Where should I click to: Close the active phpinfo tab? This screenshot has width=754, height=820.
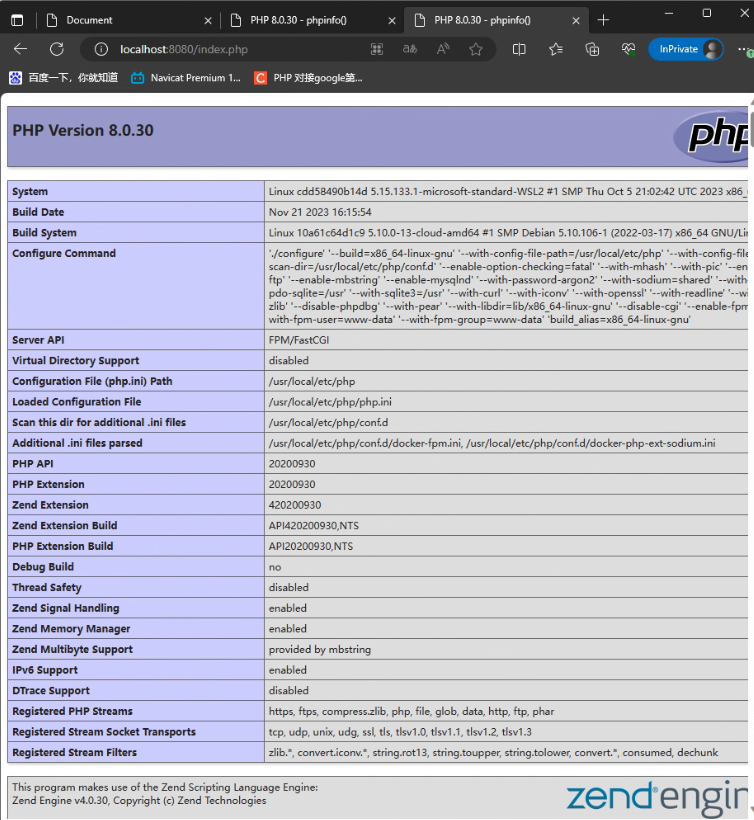point(576,20)
